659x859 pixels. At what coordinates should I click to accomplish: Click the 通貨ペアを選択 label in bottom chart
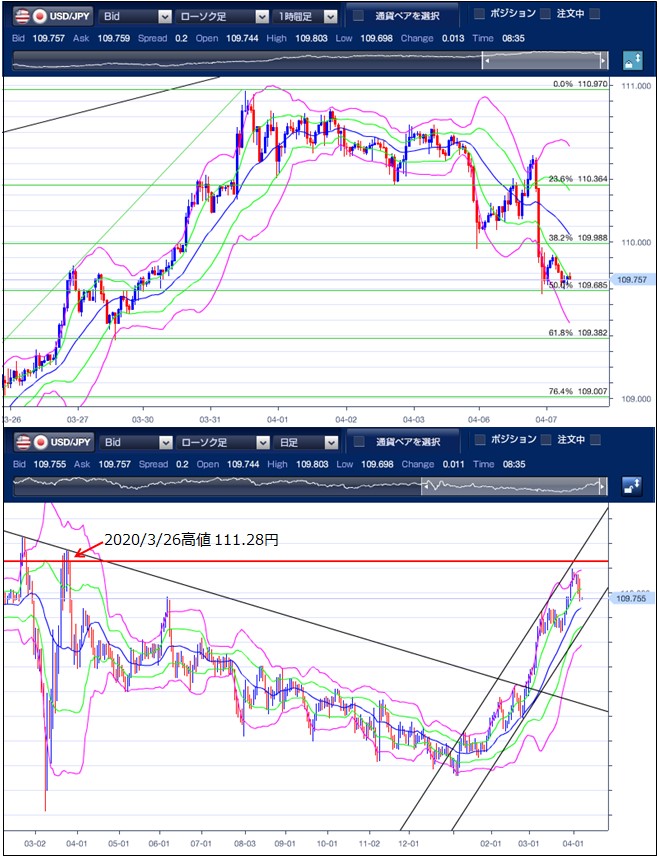click(x=408, y=442)
